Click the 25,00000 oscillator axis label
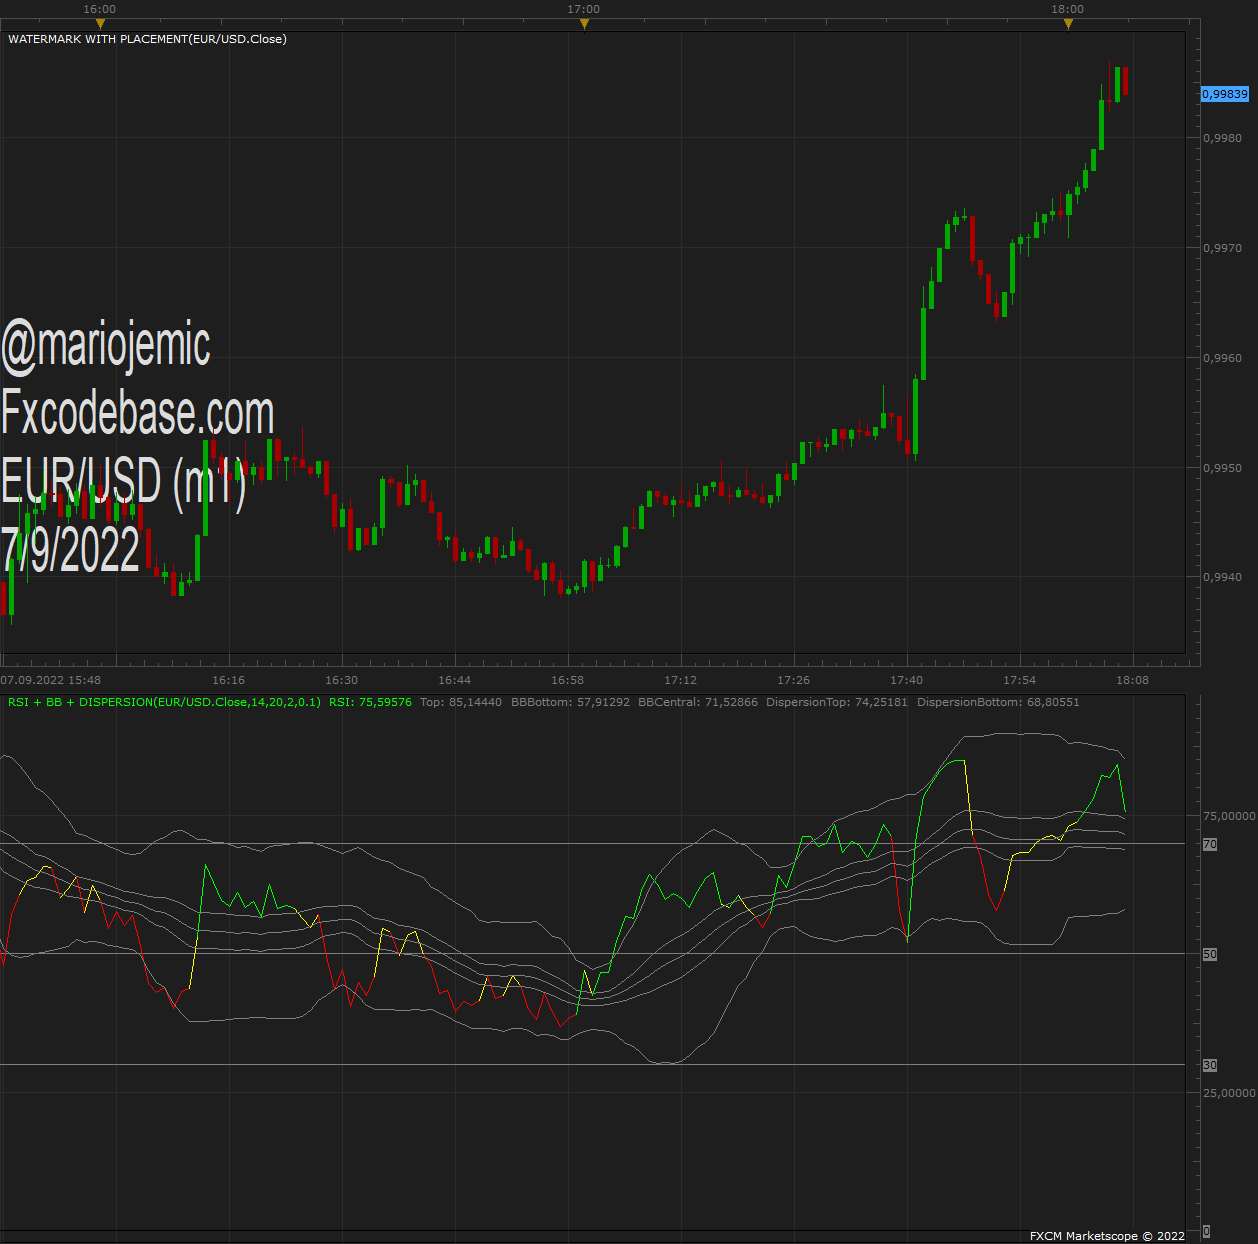 pos(1229,1093)
